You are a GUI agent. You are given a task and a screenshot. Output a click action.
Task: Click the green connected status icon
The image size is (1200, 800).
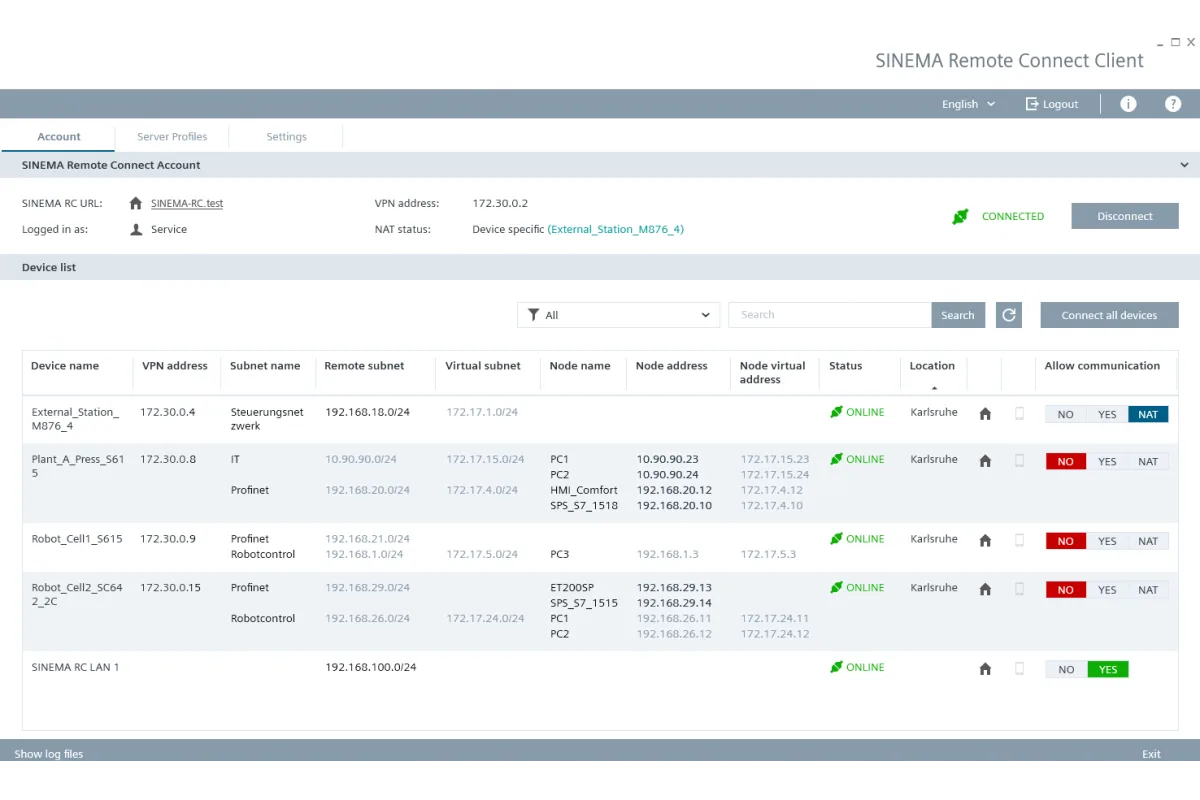(960, 216)
